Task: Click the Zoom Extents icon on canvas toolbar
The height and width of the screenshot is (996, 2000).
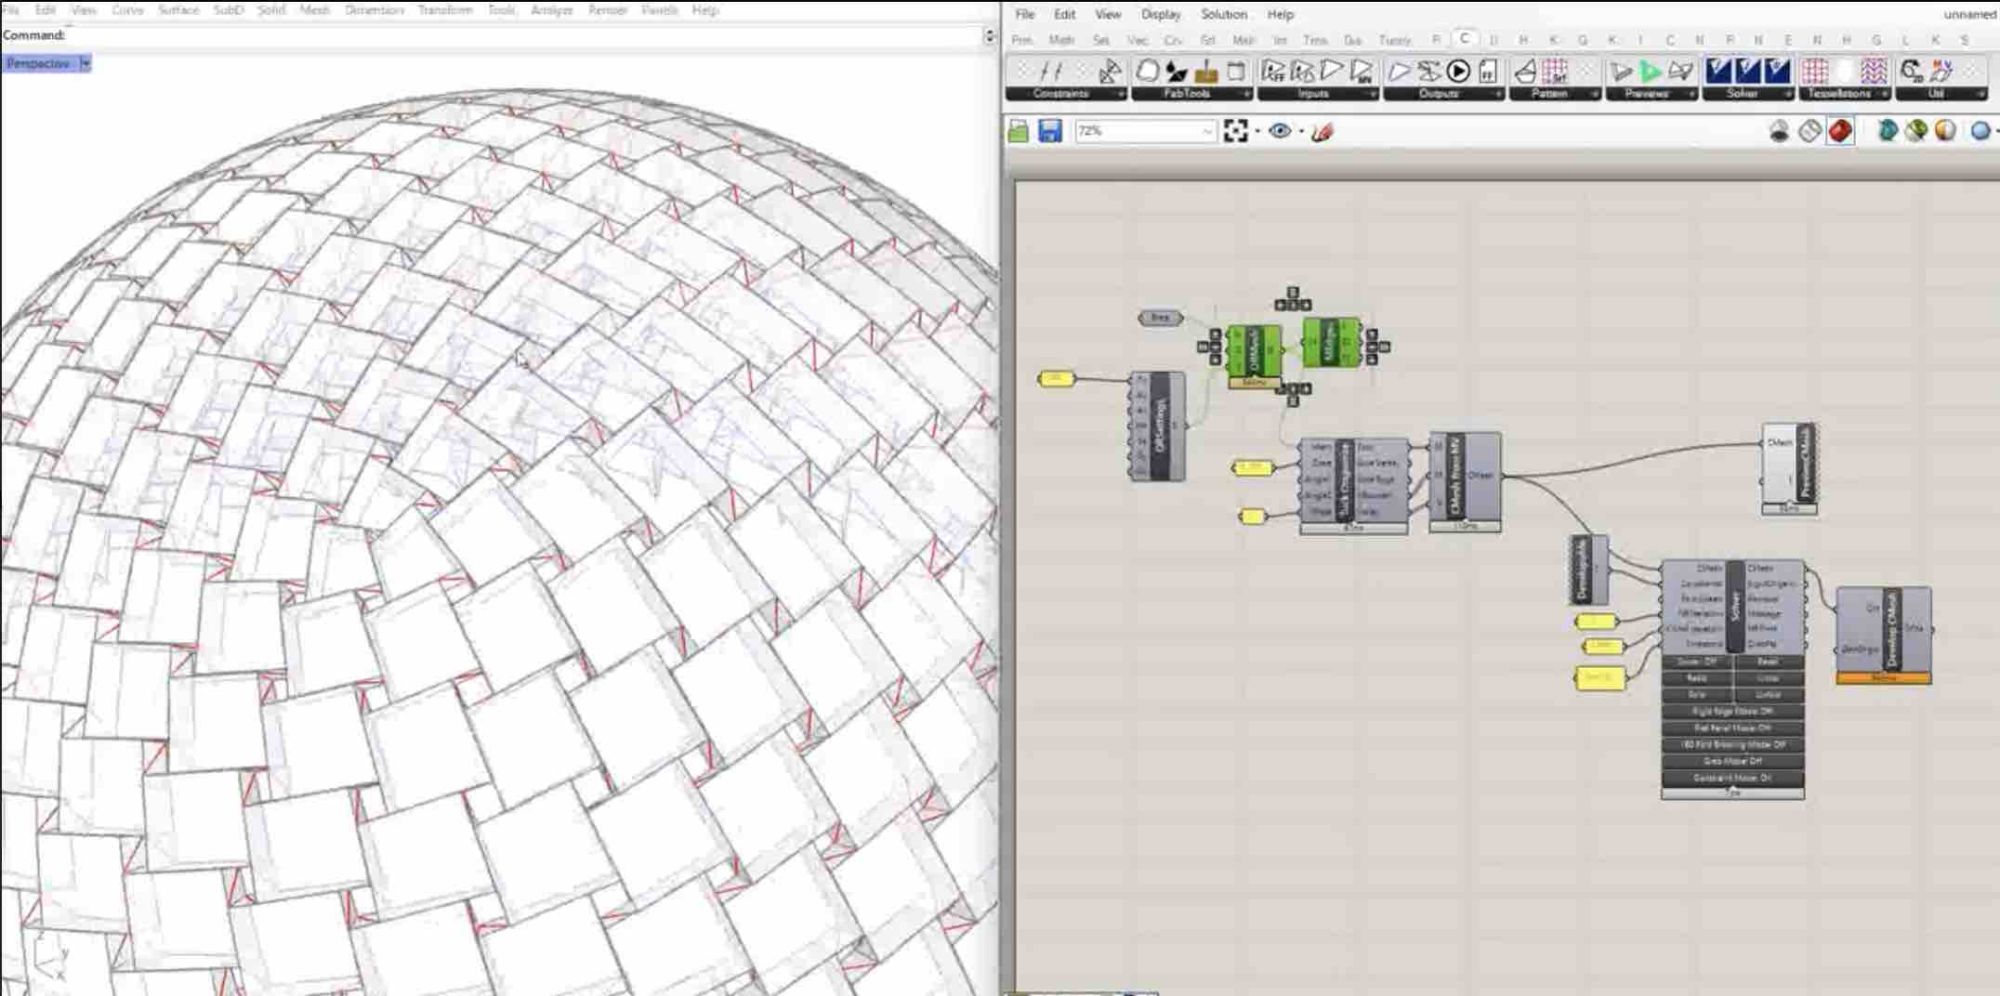Action: point(1236,131)
